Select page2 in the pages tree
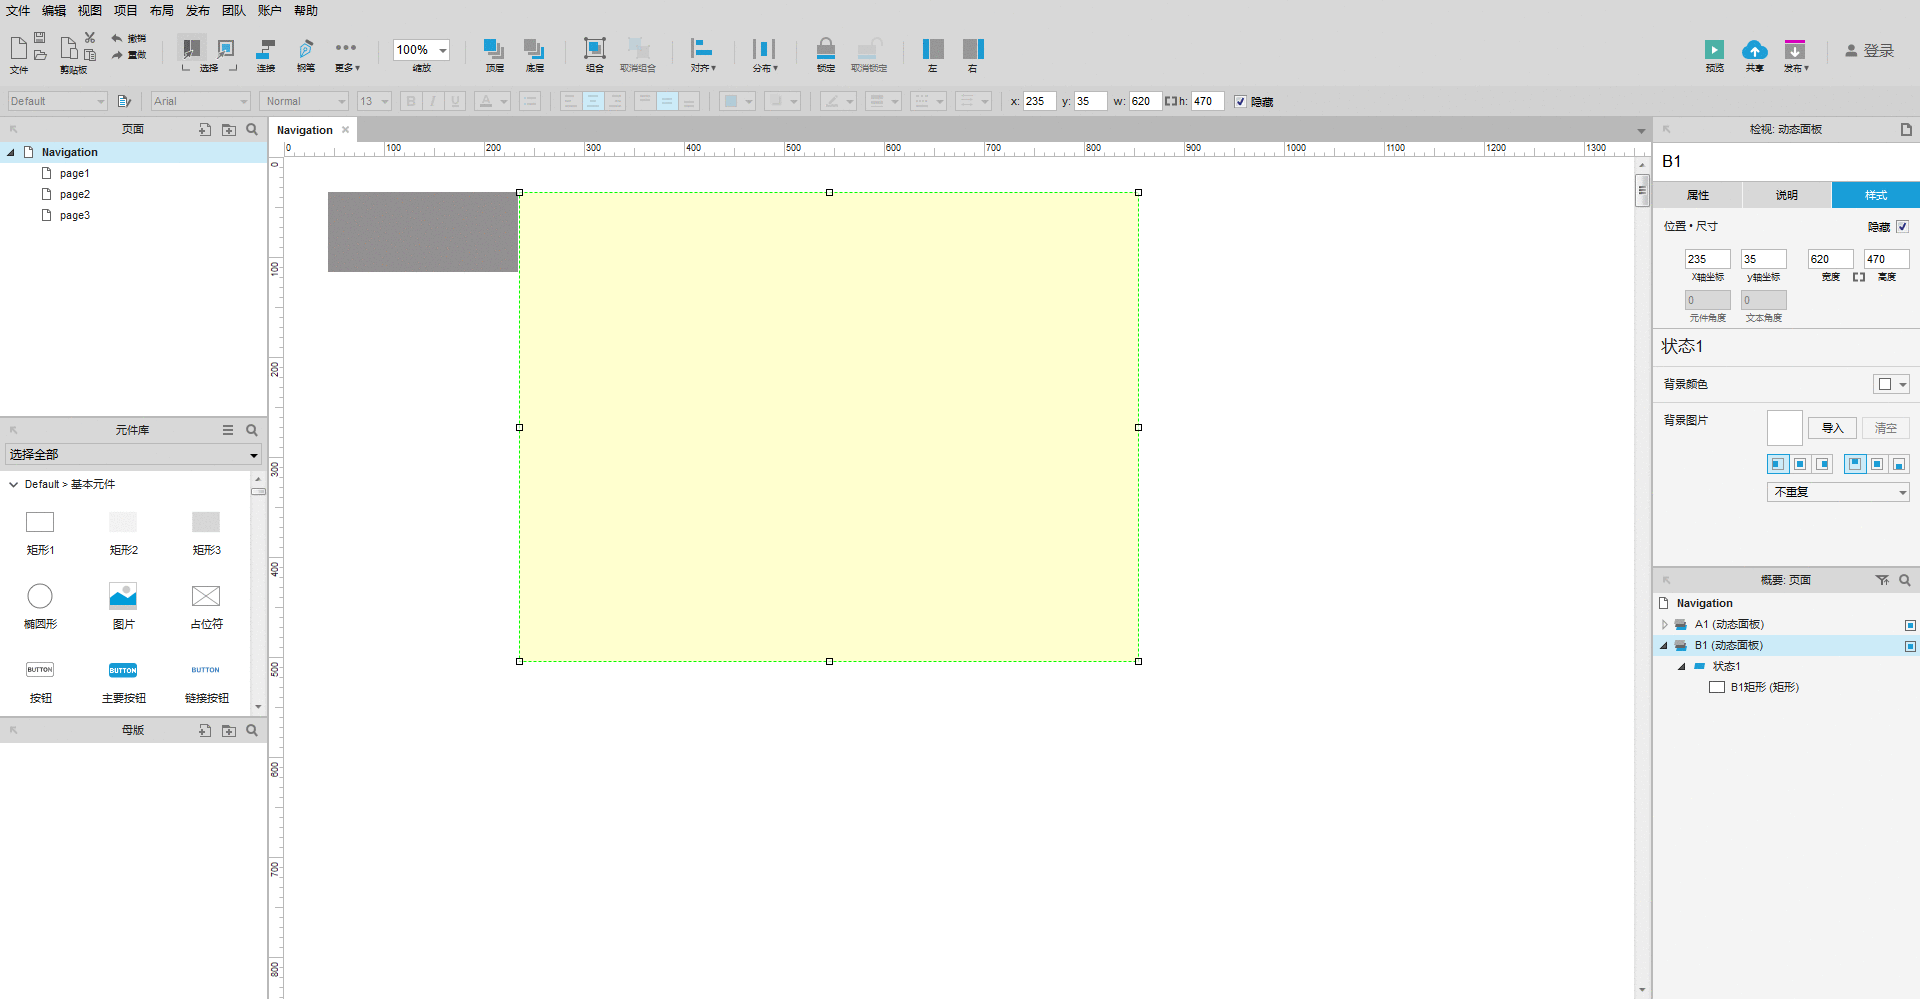The width and height of the screenshot is (1920, 999). (x=75, y=195)
